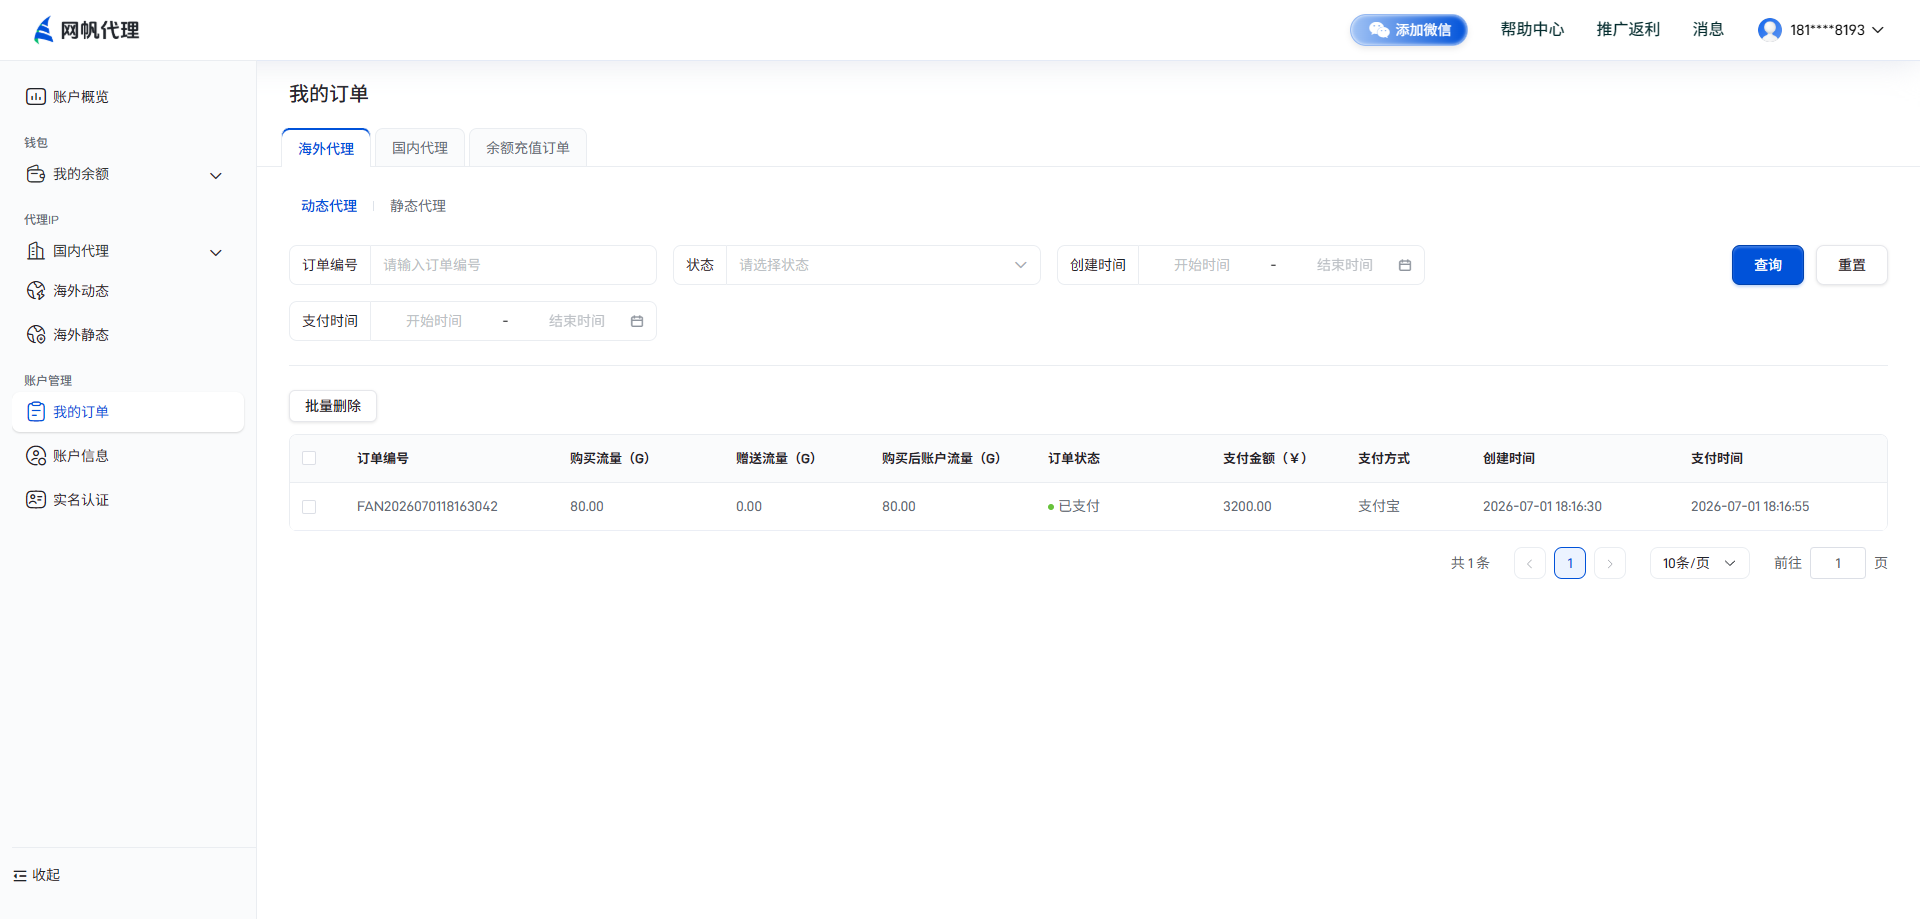Click the 共 1 条 total count

[1470, 563]
